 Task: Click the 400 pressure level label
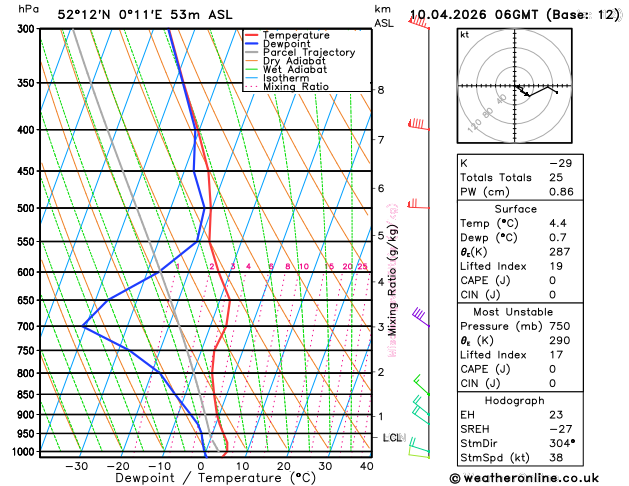[28, 130]
